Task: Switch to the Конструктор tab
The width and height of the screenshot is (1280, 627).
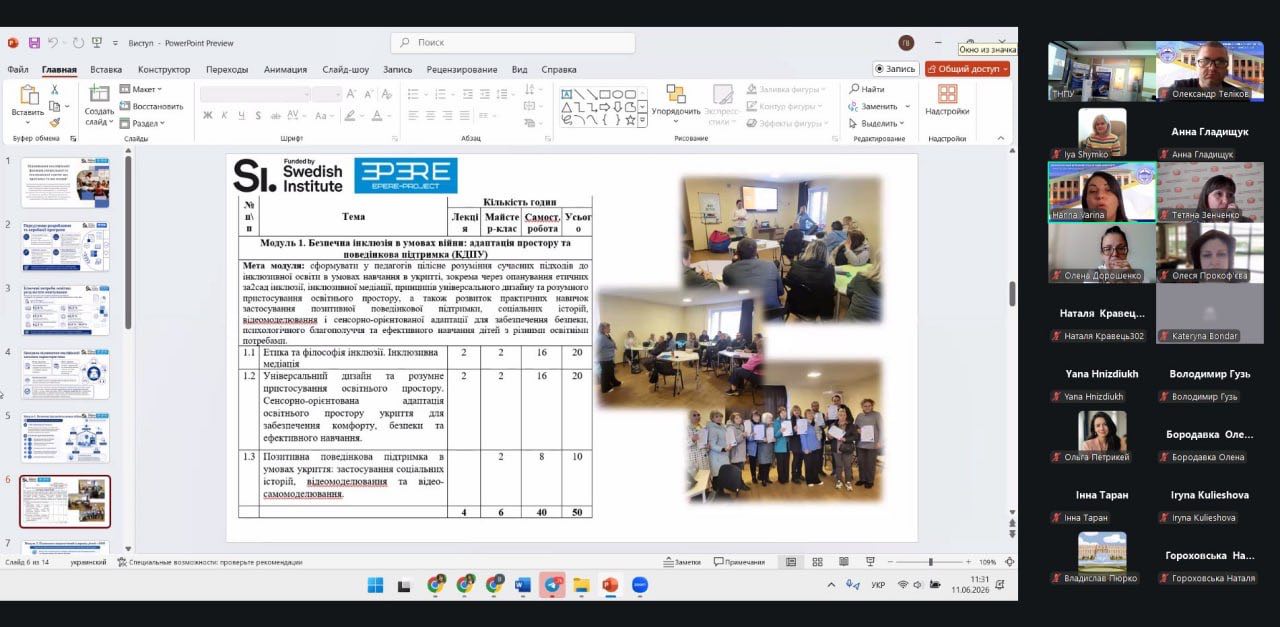Action: click(x=164, y=69)
